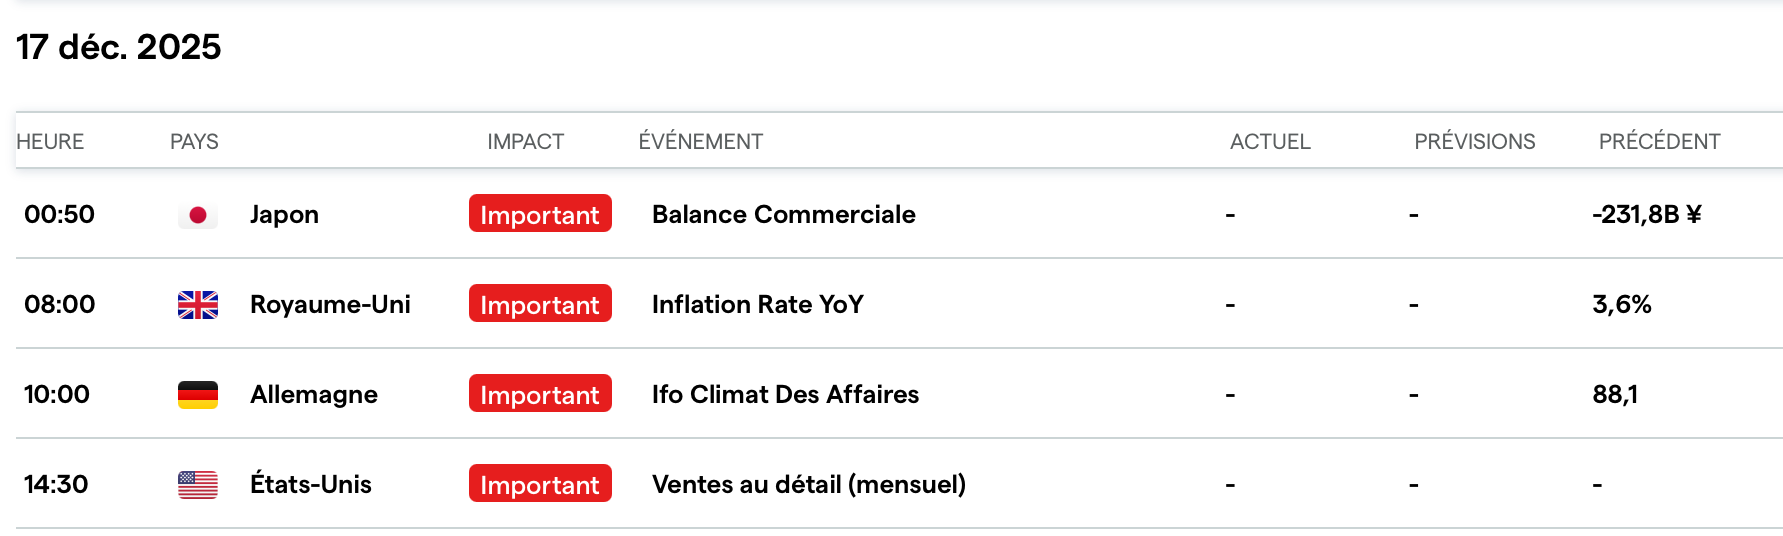Viewport: 1783px width, 536px height.
Task: Select the Important tag for États-Unis
Action: tap(540, 484)
